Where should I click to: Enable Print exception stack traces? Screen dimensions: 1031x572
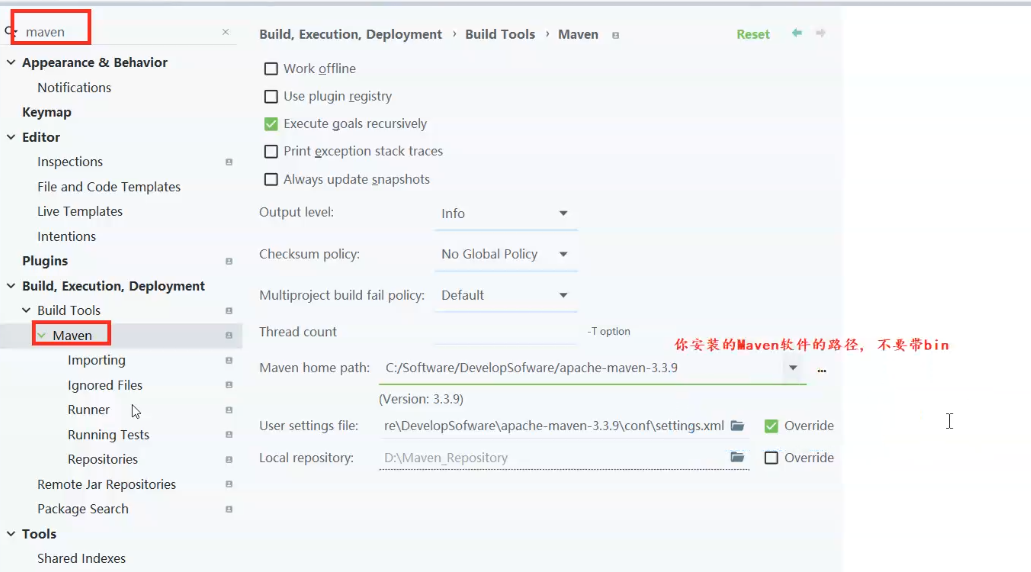point(271,151)
